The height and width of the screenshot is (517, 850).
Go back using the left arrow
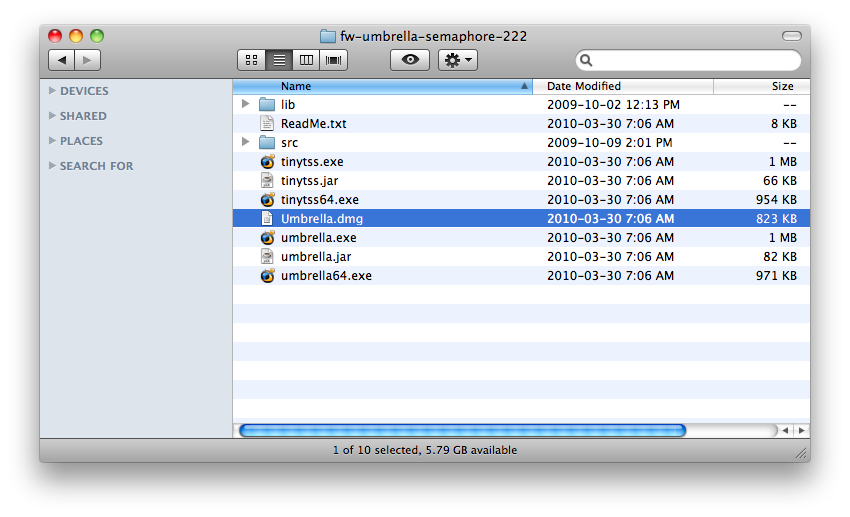pos(62,60)
